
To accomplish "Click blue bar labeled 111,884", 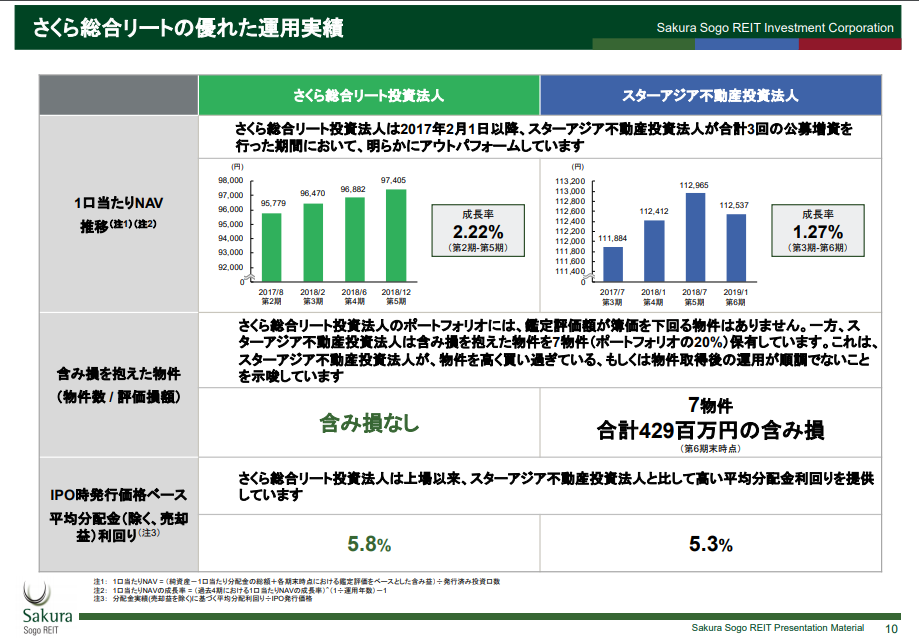I will [613, 264].
